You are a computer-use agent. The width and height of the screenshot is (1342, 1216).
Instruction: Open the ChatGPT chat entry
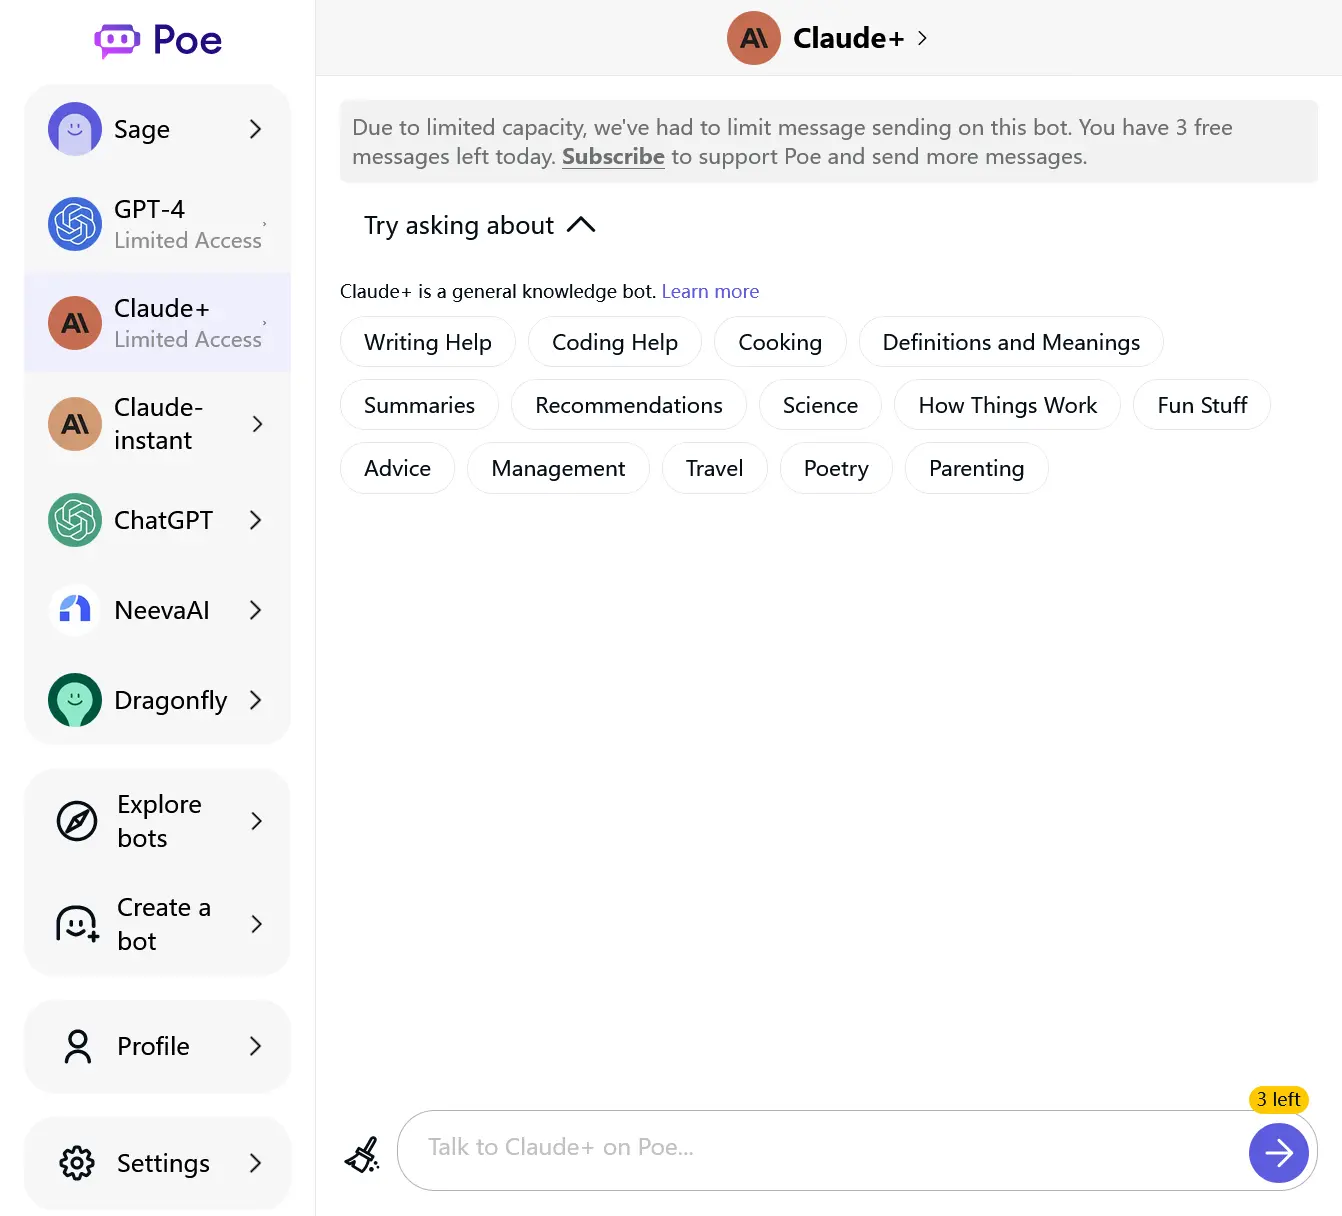(x=157, y=520)
